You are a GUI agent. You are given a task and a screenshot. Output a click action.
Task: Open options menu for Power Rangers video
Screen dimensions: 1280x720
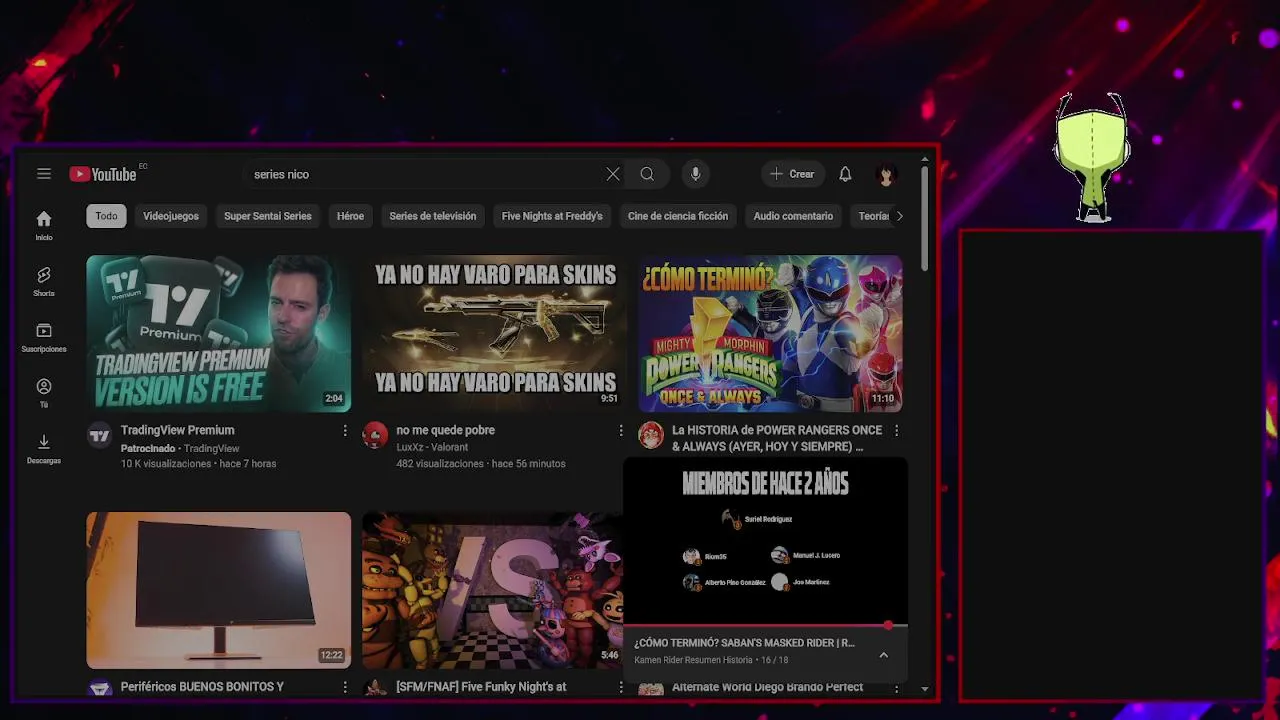[x=896, y=430]
